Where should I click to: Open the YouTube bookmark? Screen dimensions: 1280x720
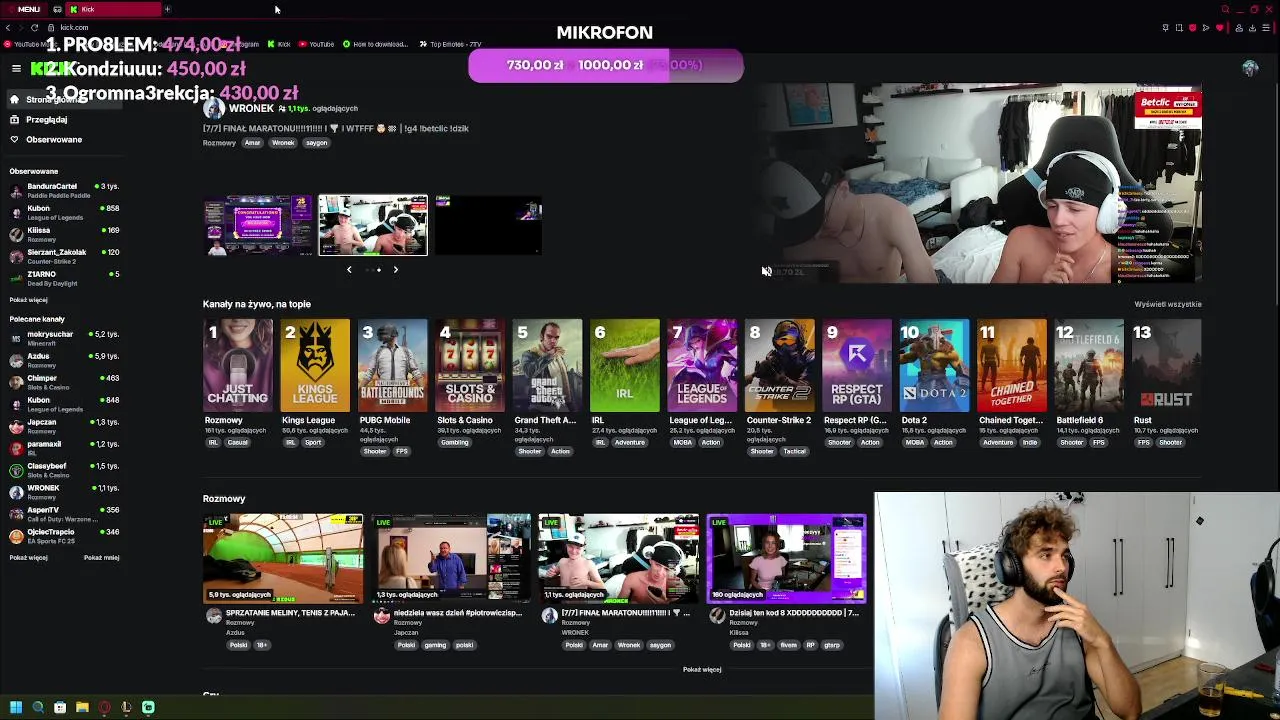[x=317, y=44]
